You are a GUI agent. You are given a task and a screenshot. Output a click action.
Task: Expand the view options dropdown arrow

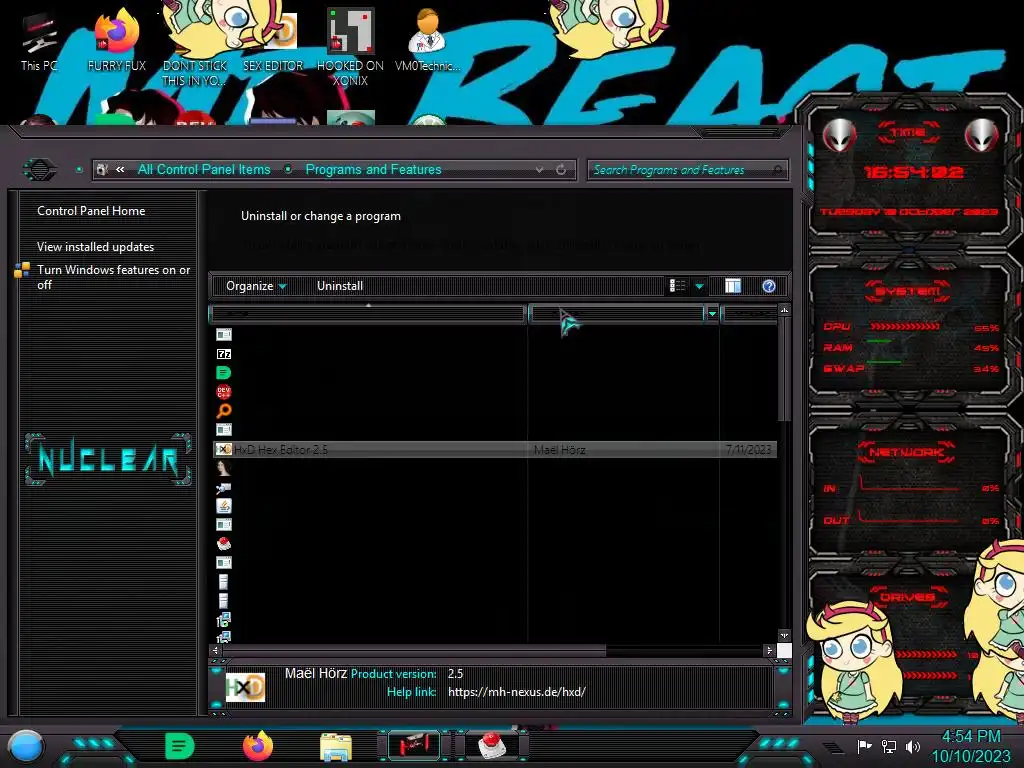tap(699, 286)
